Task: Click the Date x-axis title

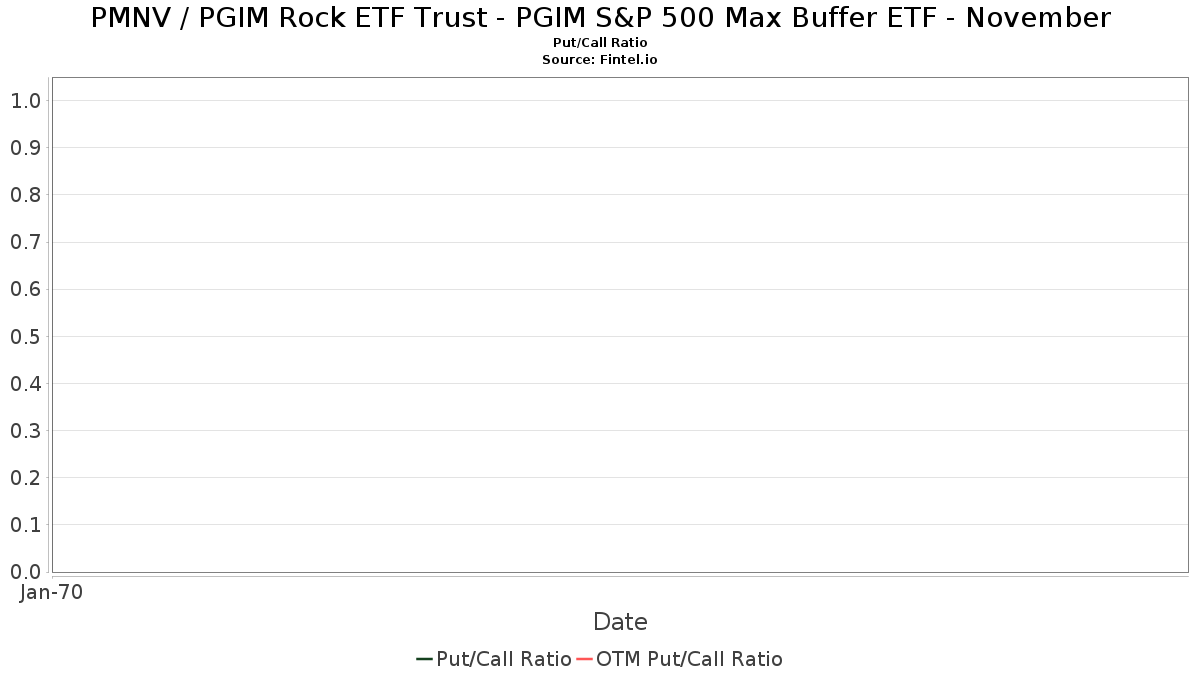Action: click(x=620, y=622)
